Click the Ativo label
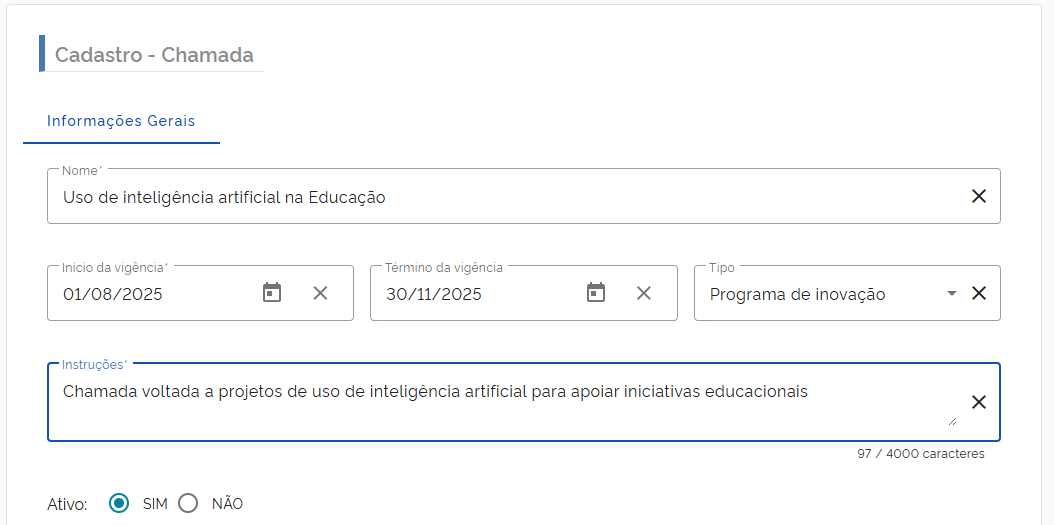Viewport: 1054px width, 525px height. pyautogui.click(x=67, y=504)
